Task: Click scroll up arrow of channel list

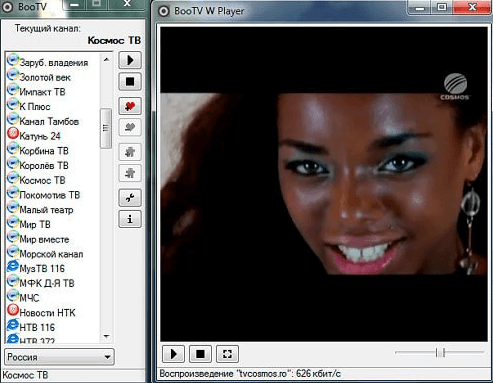Action: (x=106, y=60)
